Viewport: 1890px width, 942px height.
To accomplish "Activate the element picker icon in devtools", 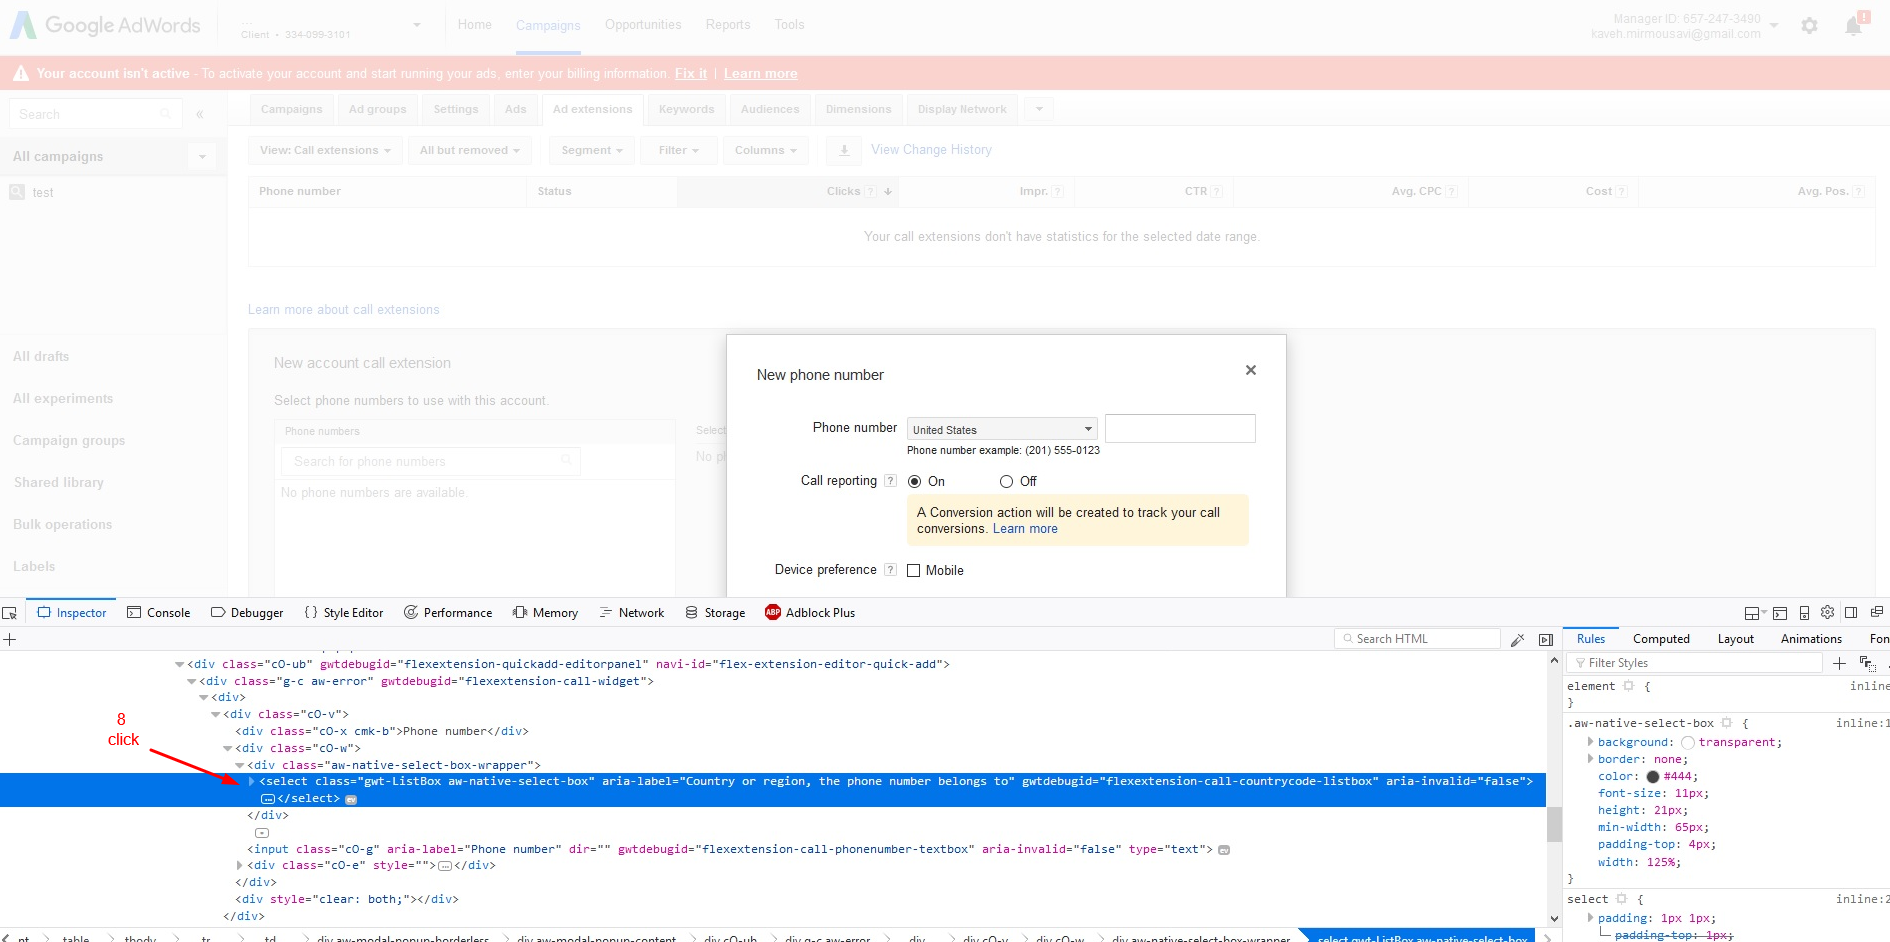I will pyautogui.click(x=10, y=613).
